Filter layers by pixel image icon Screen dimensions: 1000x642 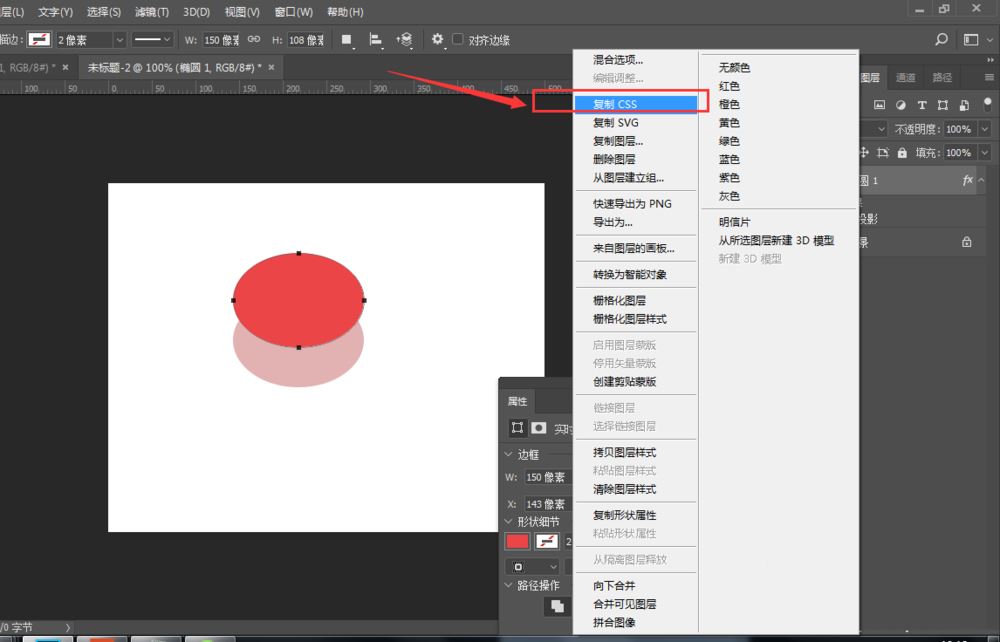tap(879, 105)
